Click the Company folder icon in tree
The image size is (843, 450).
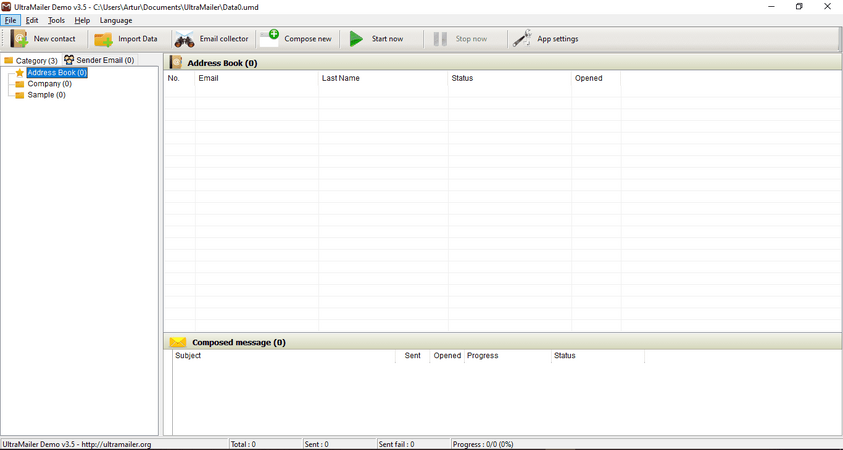[20, 84]
